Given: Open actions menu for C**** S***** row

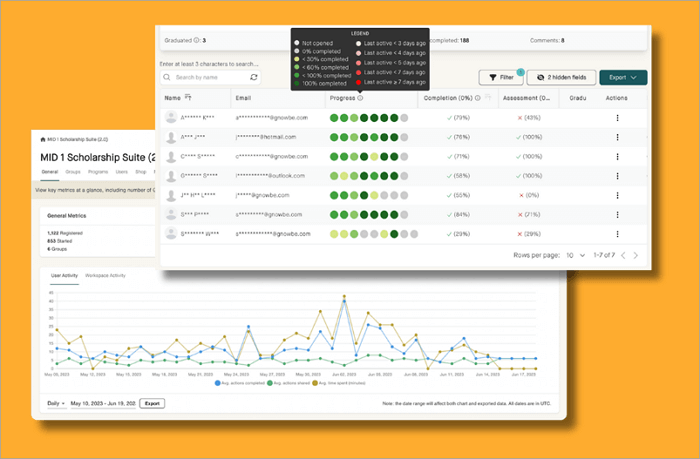Looking at the screenshot, I should pyautogui.click(x=617, y=157).
